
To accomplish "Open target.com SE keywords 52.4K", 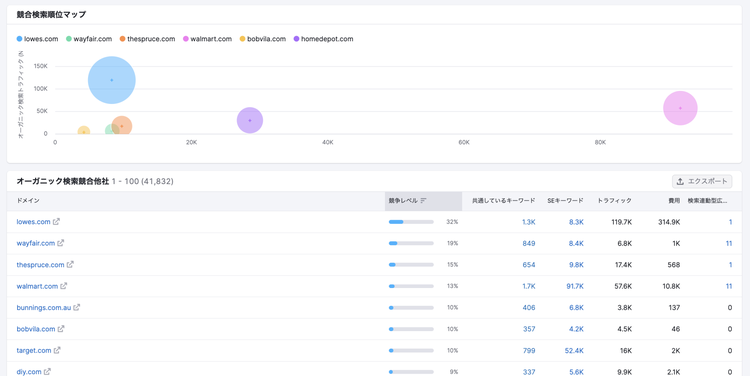I will [574, 350].
